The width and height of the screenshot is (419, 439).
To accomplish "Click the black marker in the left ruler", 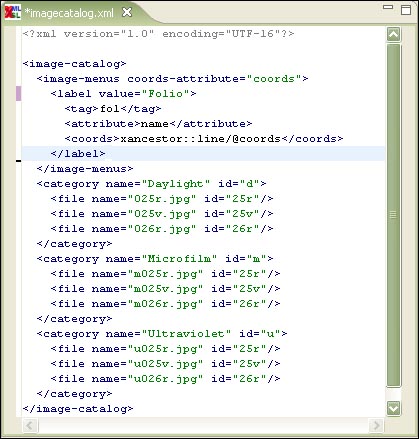I will click(x=19, y=161).
